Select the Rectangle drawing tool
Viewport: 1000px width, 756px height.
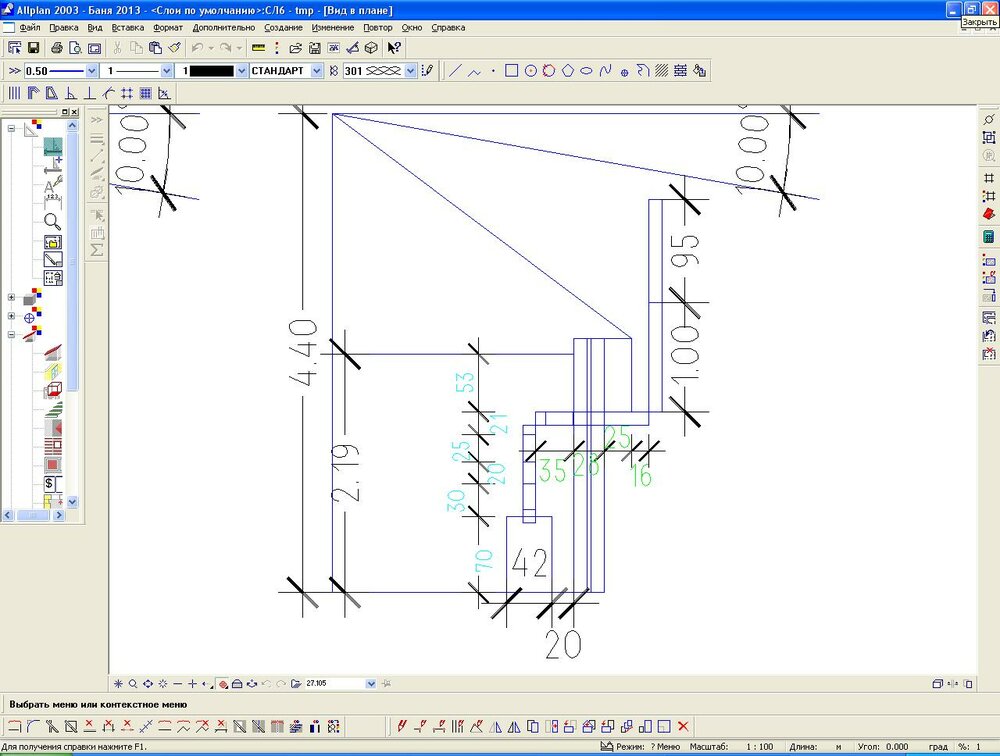pos(511,71)
